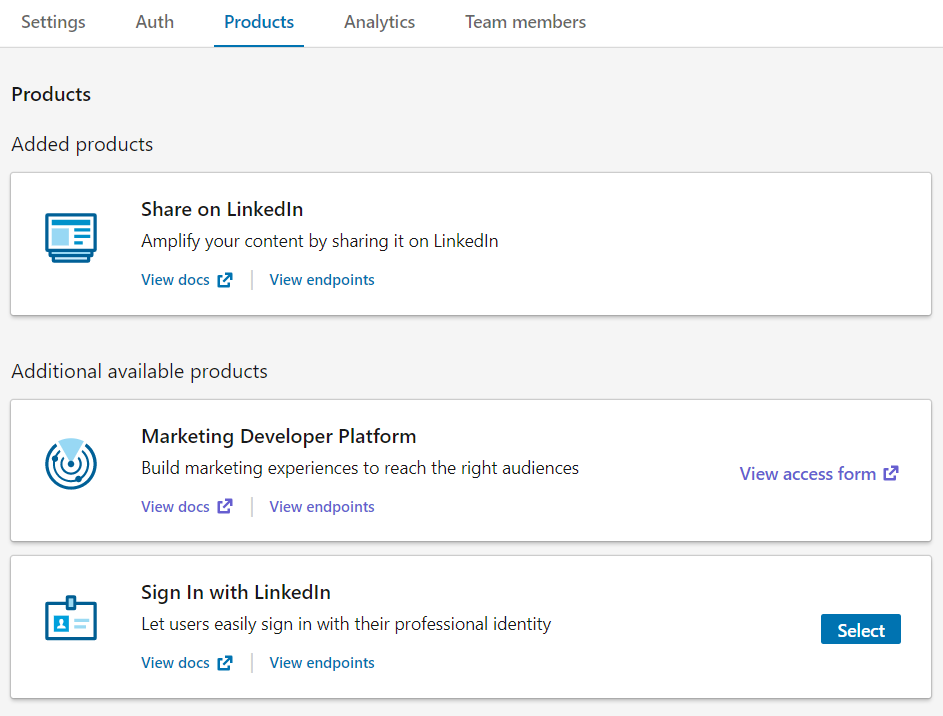Click the 'Additional available products' heading

point(140,372)
